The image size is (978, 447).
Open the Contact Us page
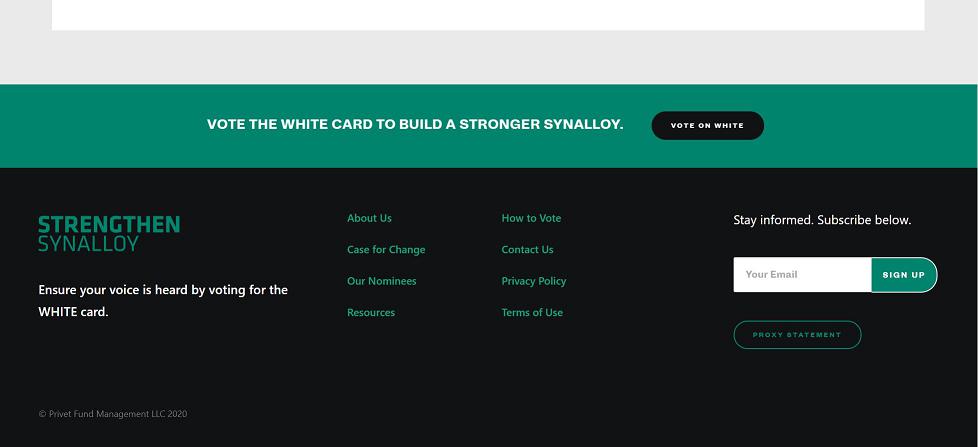pyautogui.click(x=527, y=250)
